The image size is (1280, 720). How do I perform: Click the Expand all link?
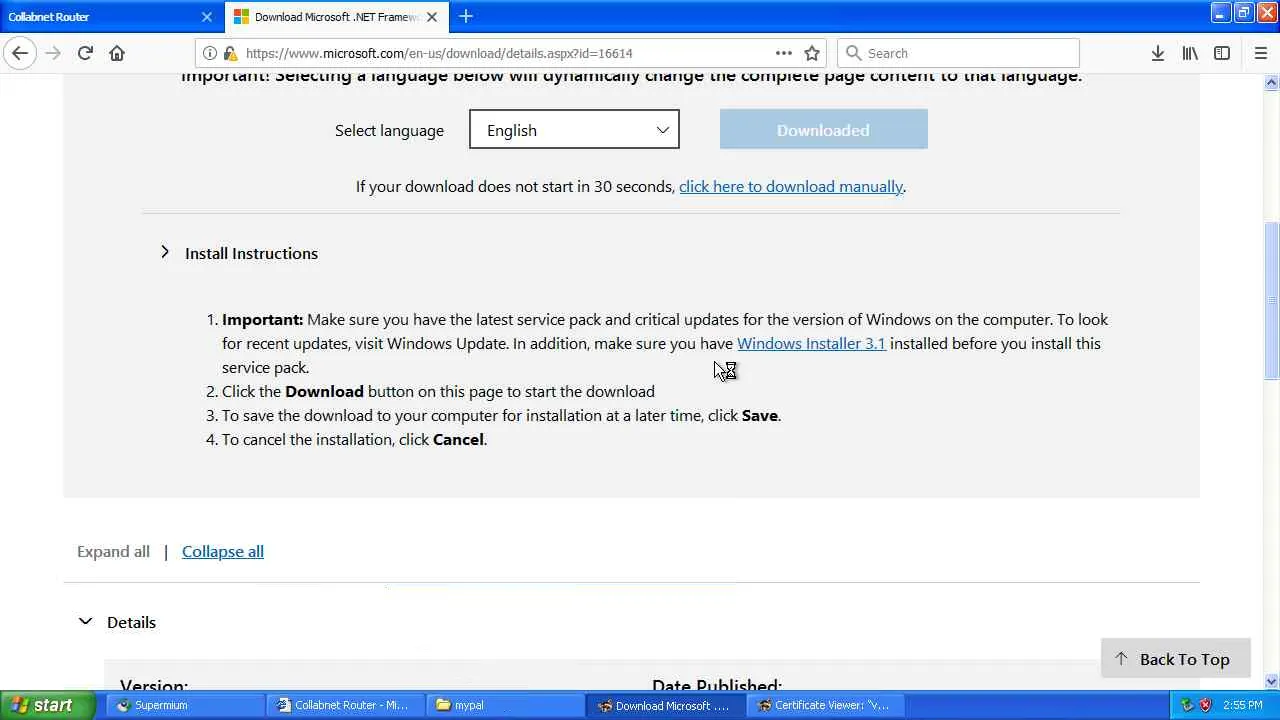(x=113, y=551)
